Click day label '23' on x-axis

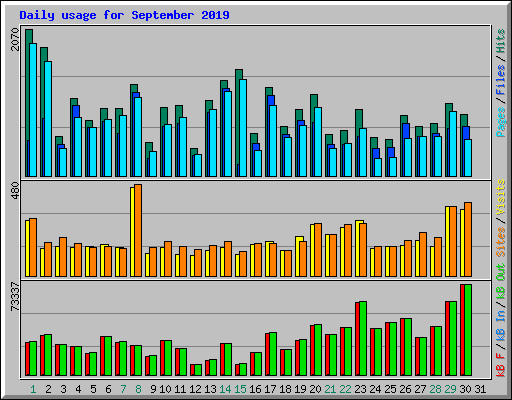[x=360, y=389]
